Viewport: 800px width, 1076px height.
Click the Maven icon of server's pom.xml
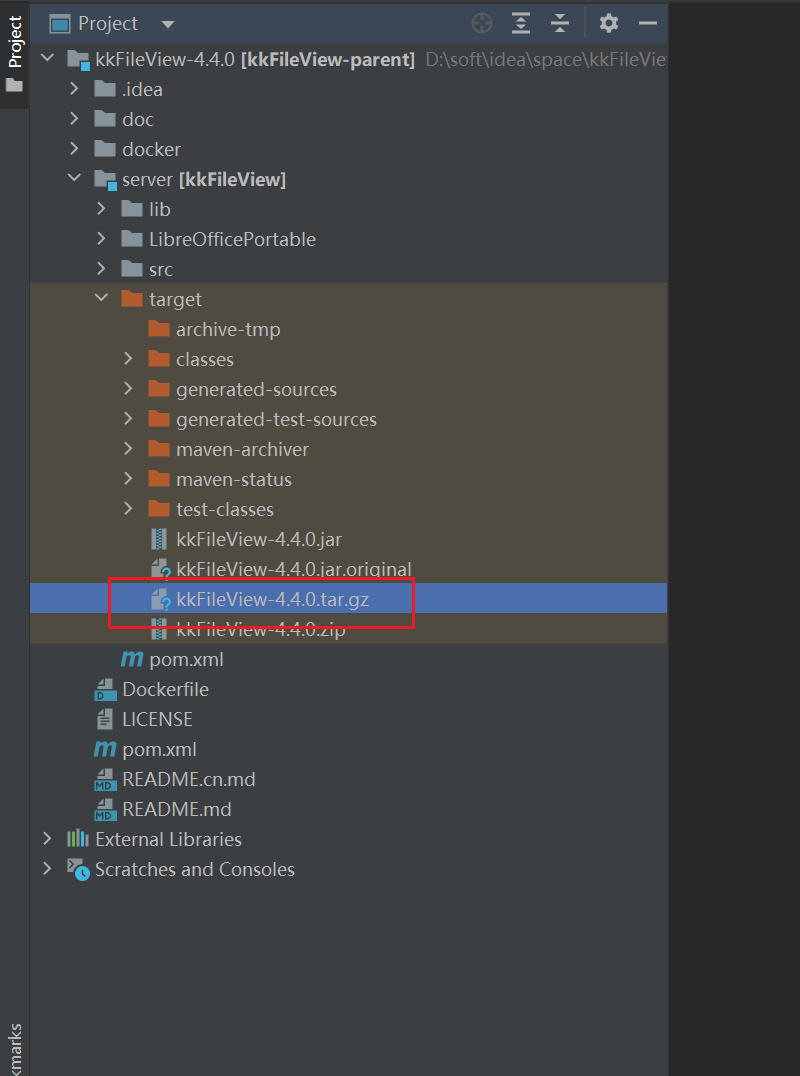[x=132, y=659]
